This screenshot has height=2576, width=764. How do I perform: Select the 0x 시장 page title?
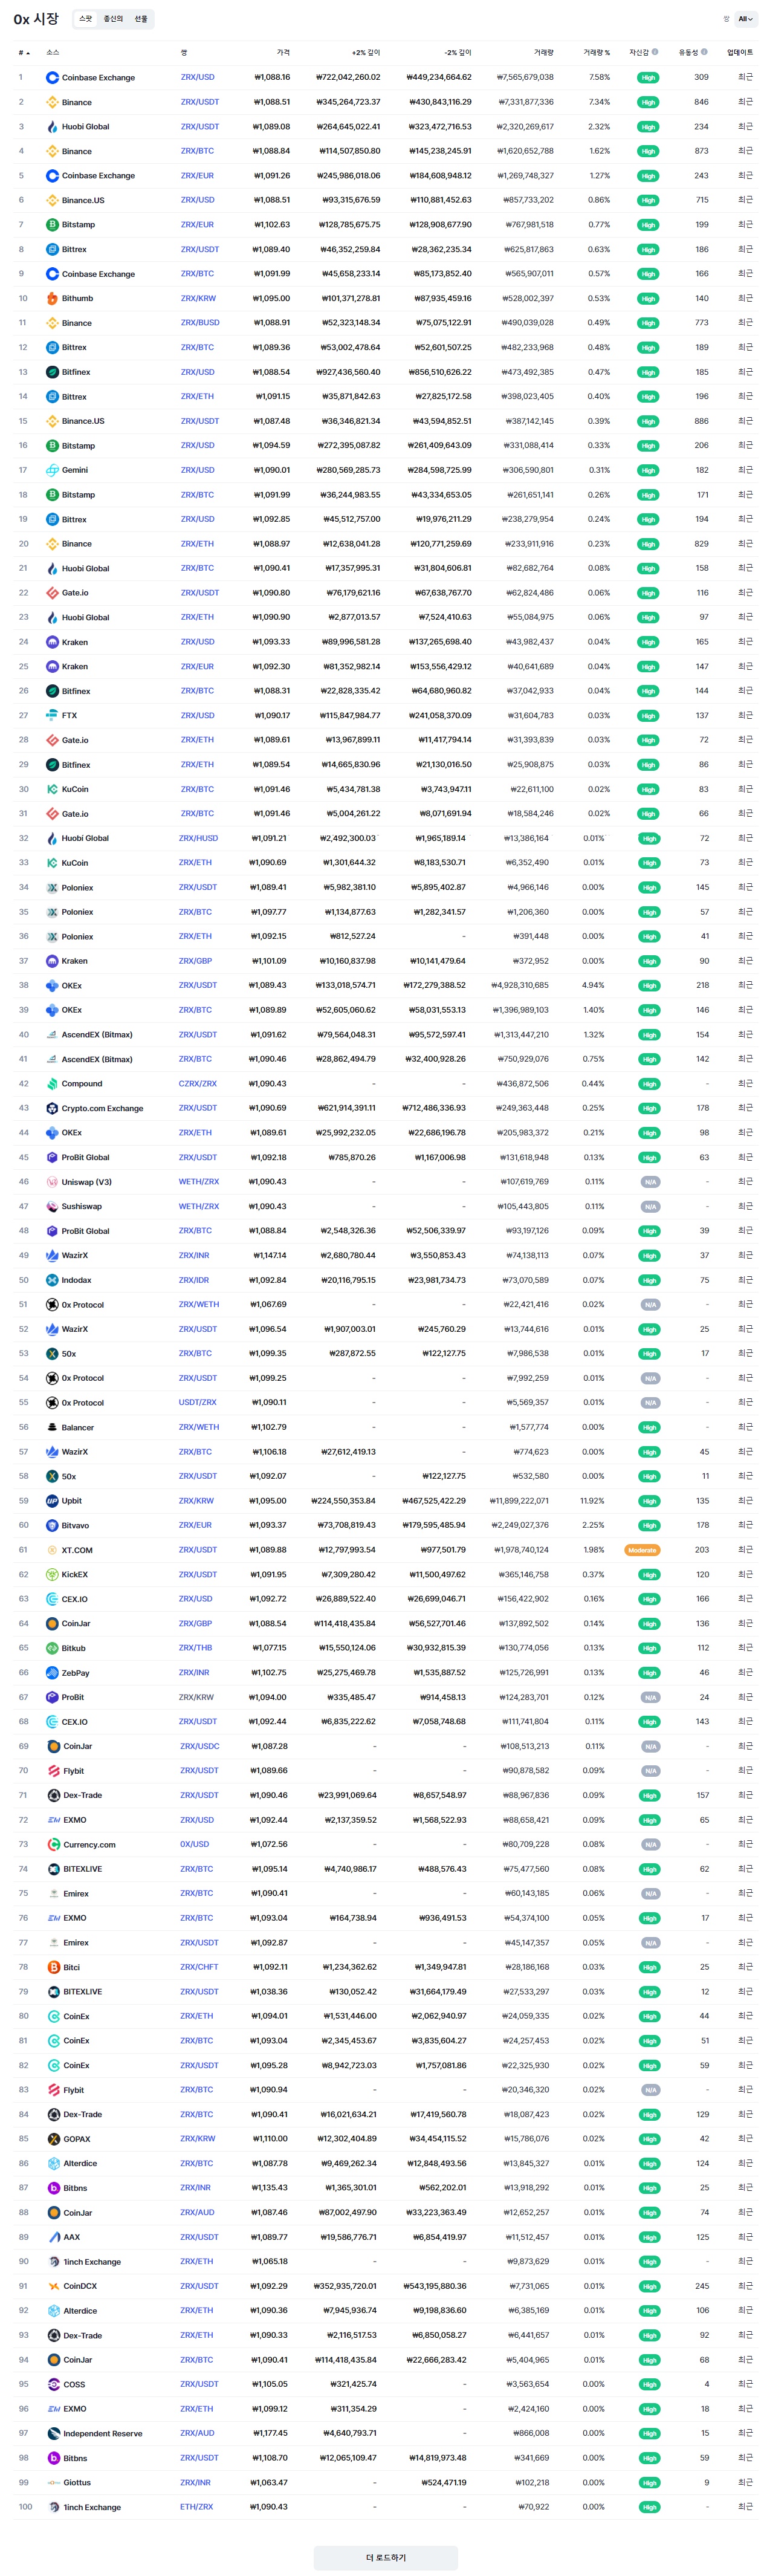pyautogui.click(x=36, y=19)
